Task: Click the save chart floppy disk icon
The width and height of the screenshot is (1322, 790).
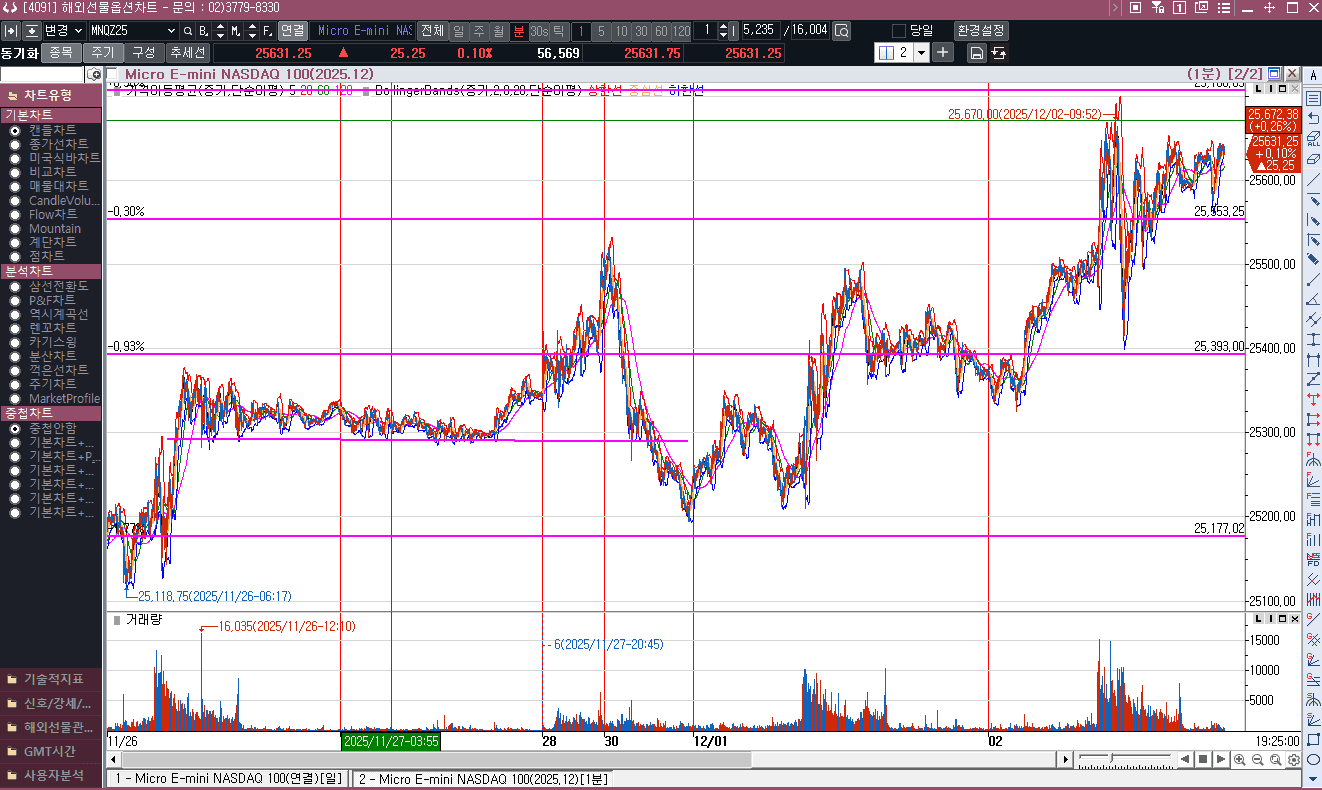Action: point(977,53)
